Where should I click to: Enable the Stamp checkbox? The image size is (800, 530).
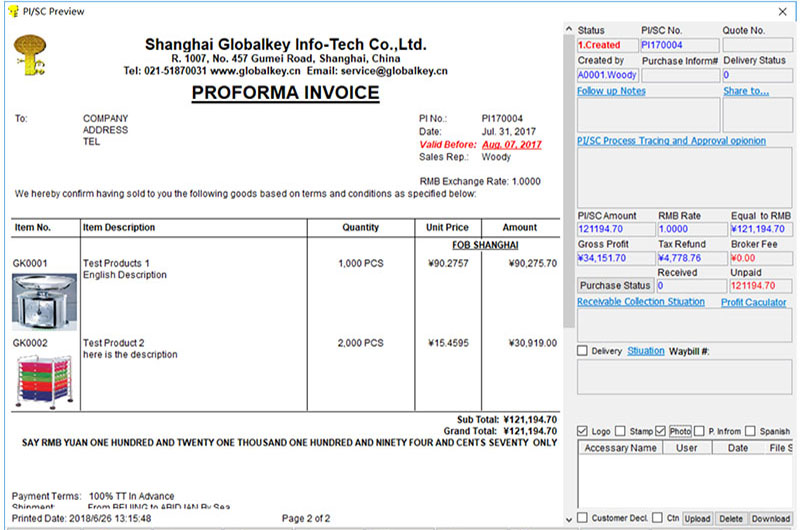pos(621,431)
